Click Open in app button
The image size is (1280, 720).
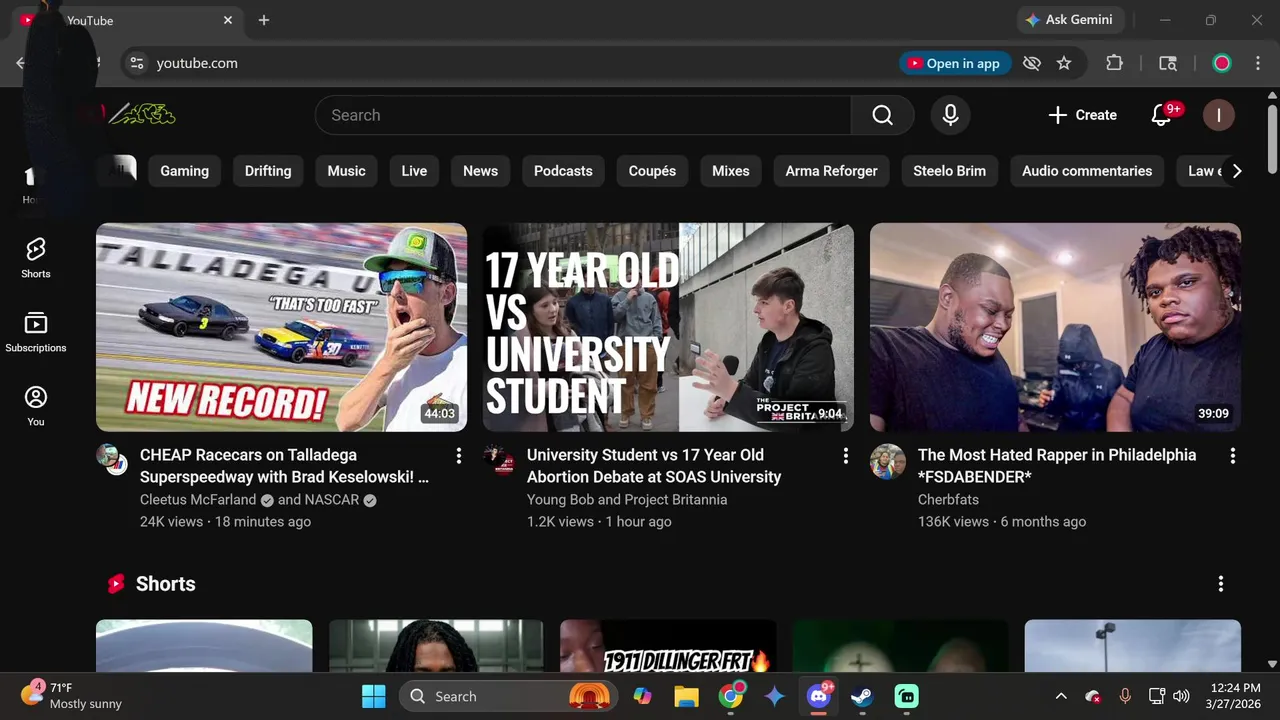[x=953, y=63]
